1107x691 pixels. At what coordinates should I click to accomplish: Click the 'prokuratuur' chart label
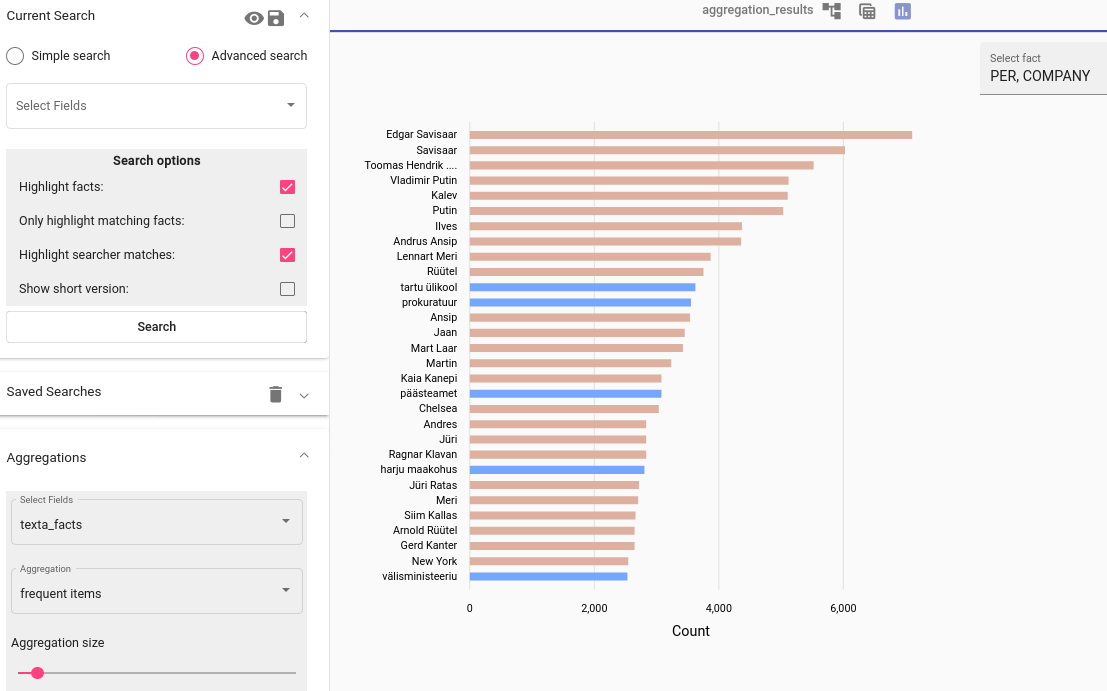[x=429, y=302]
